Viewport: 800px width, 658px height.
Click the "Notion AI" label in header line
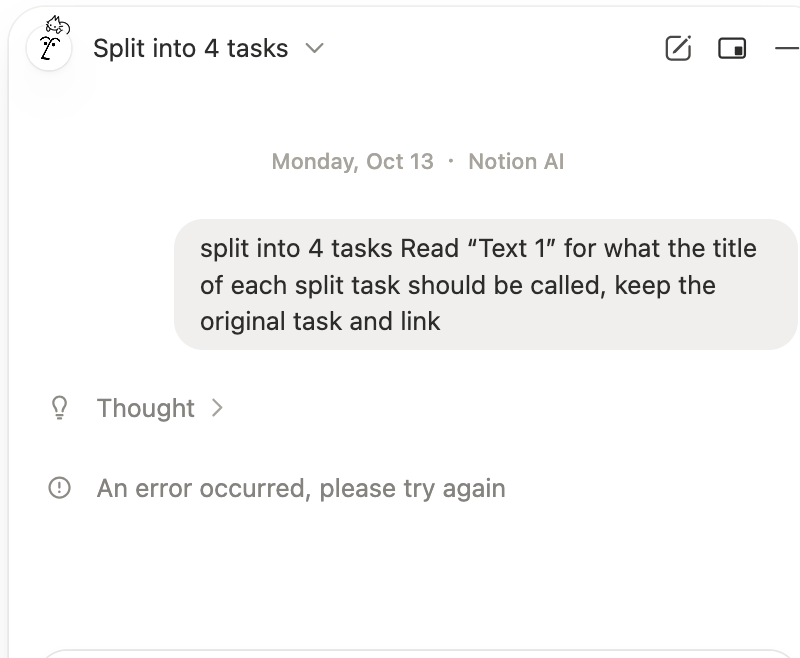[x=516, y=162]
